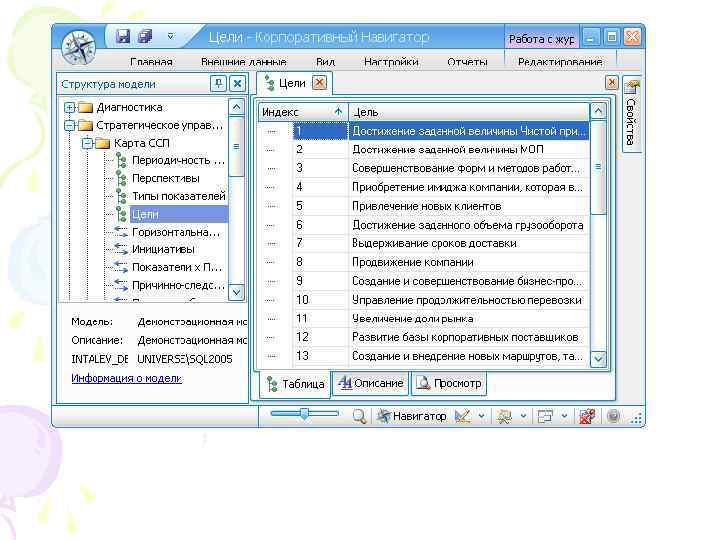Viewport: 720px width, 540px height.
Task: Open the Редактирование ribbon tab
Action: click(x=560, y=62)
